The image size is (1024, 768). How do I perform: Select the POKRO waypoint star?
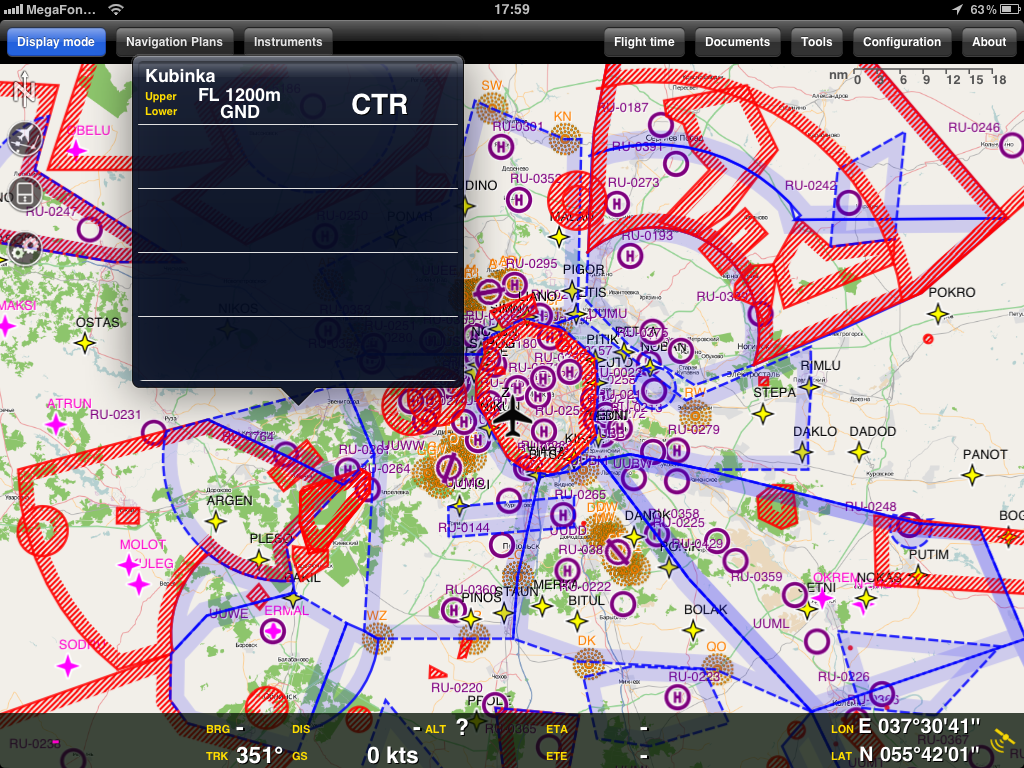[938, 314]
